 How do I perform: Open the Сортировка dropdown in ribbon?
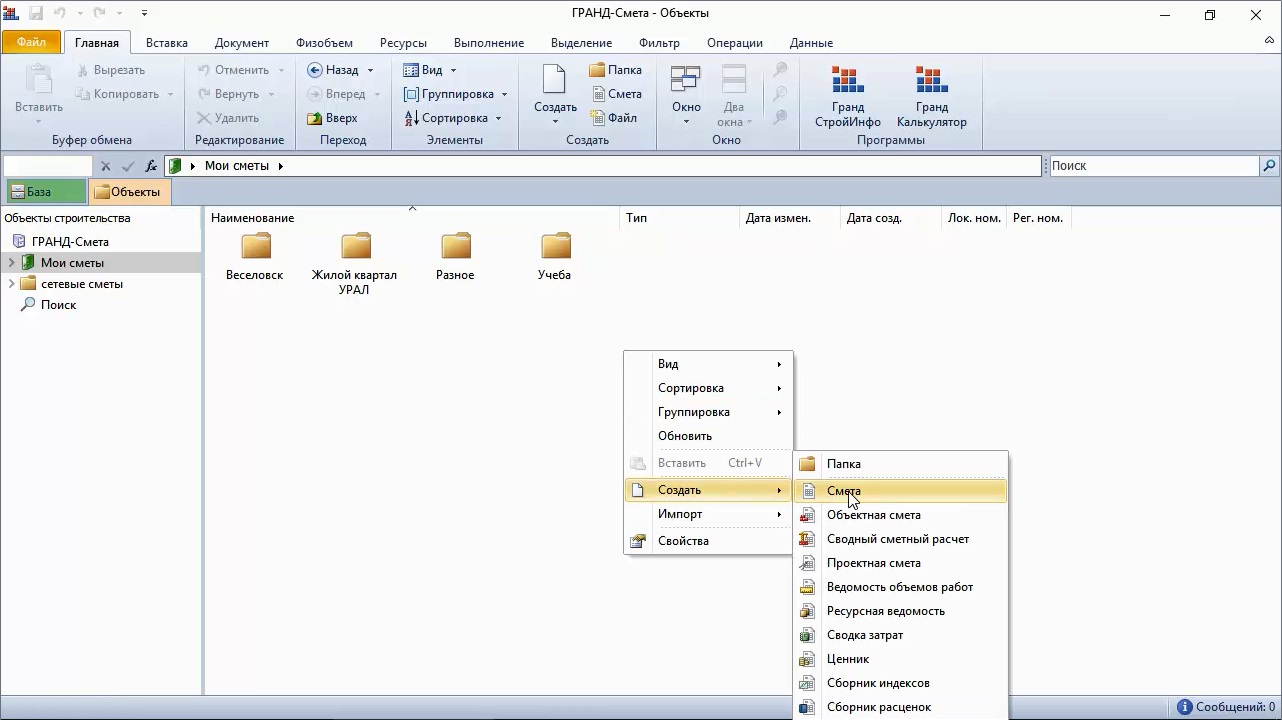(x=453, y=118)
